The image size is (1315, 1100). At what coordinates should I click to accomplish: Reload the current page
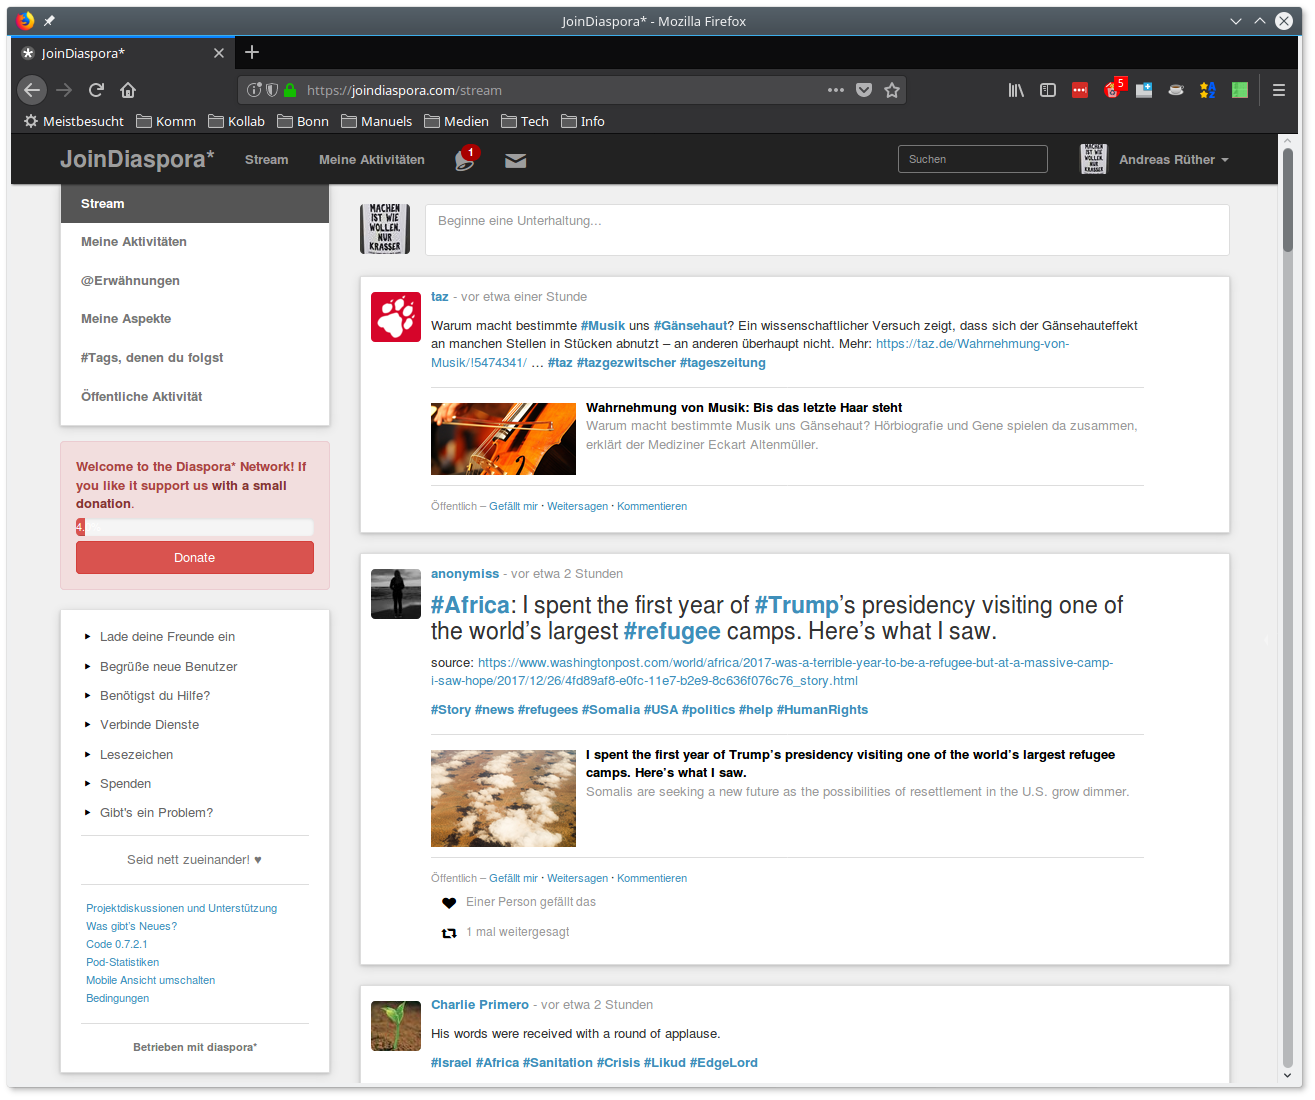pyautogui.click(x=96, y=90)
